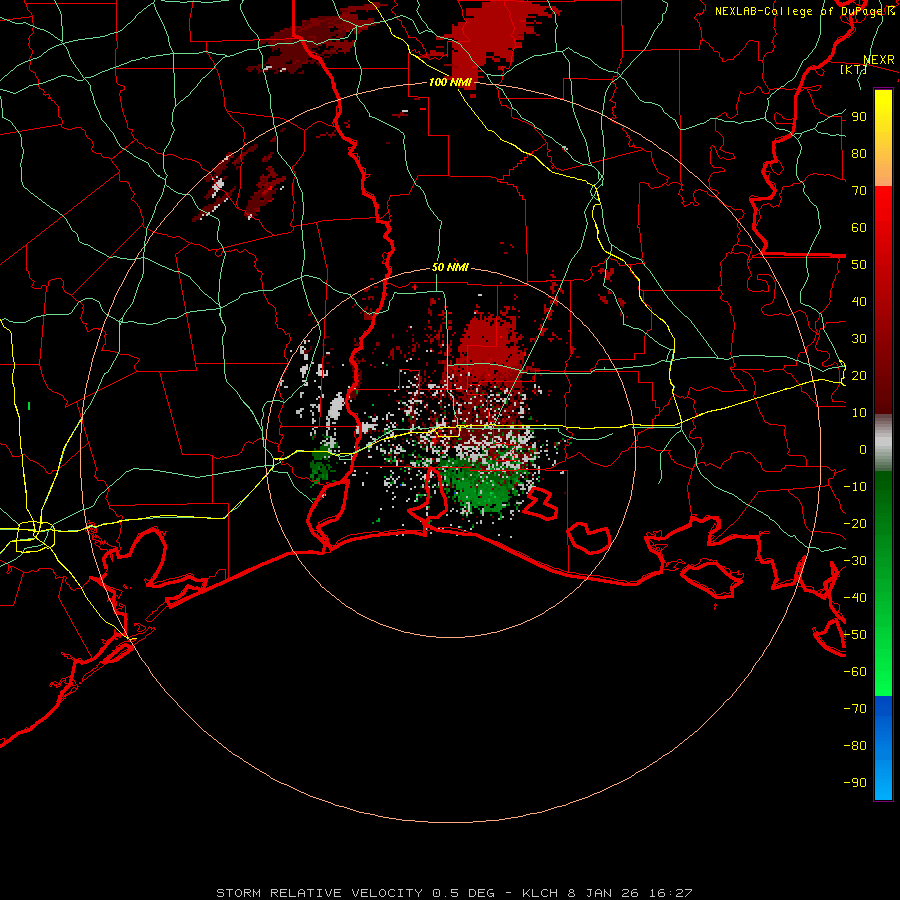Click the KLCH radar site identifier
Image resolution: width=900 pixels, height=900 pixels.
[540, 893]
